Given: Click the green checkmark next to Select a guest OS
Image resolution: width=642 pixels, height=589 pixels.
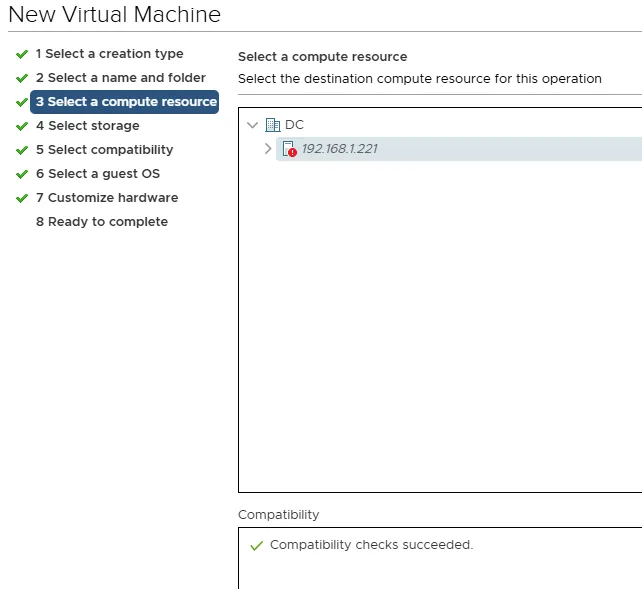Looking at the screenshot, I should (22, 174).
